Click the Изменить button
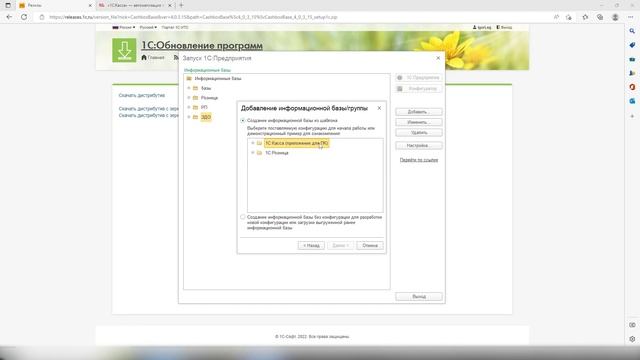 pos(419,122)
